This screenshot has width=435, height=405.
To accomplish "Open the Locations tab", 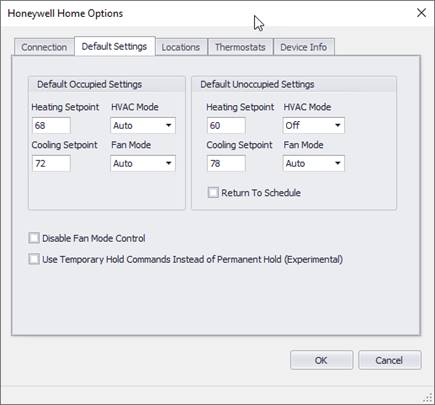I will 181,47.
